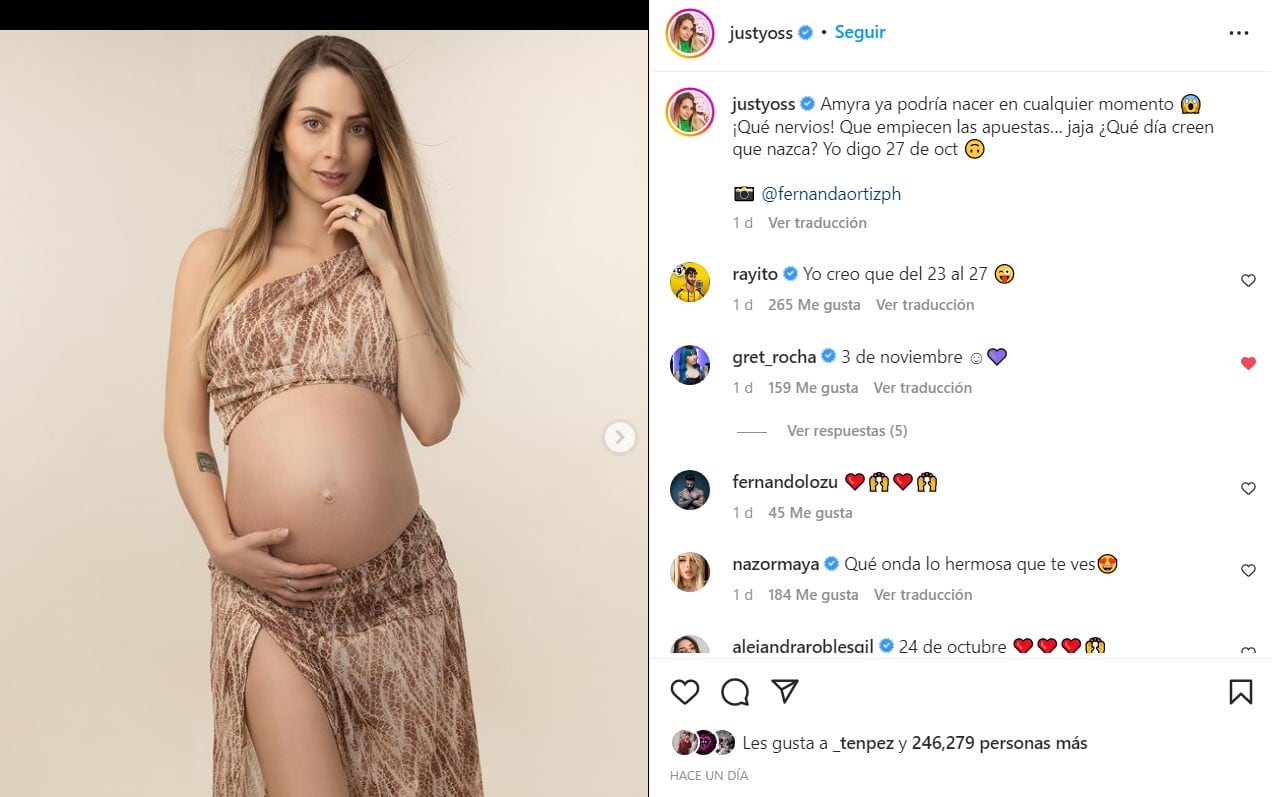
Task: Go to next photo with carousel arrow
Action: (x=620, y=437)
